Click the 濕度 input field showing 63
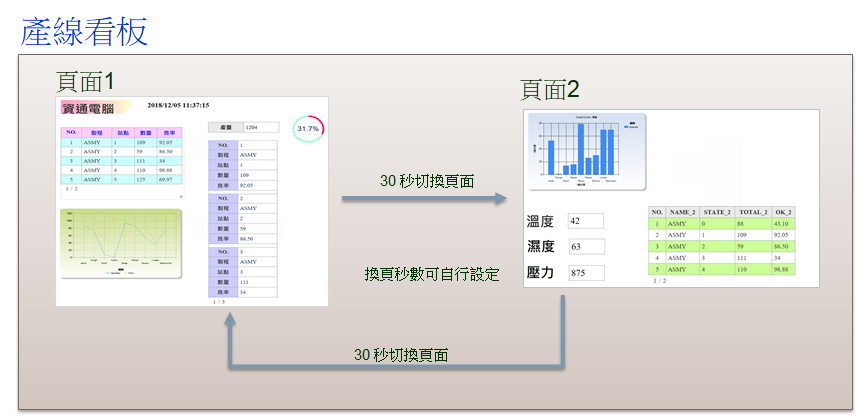The height and width of the screenshot is (417, 858). click(x=585, y=247)
